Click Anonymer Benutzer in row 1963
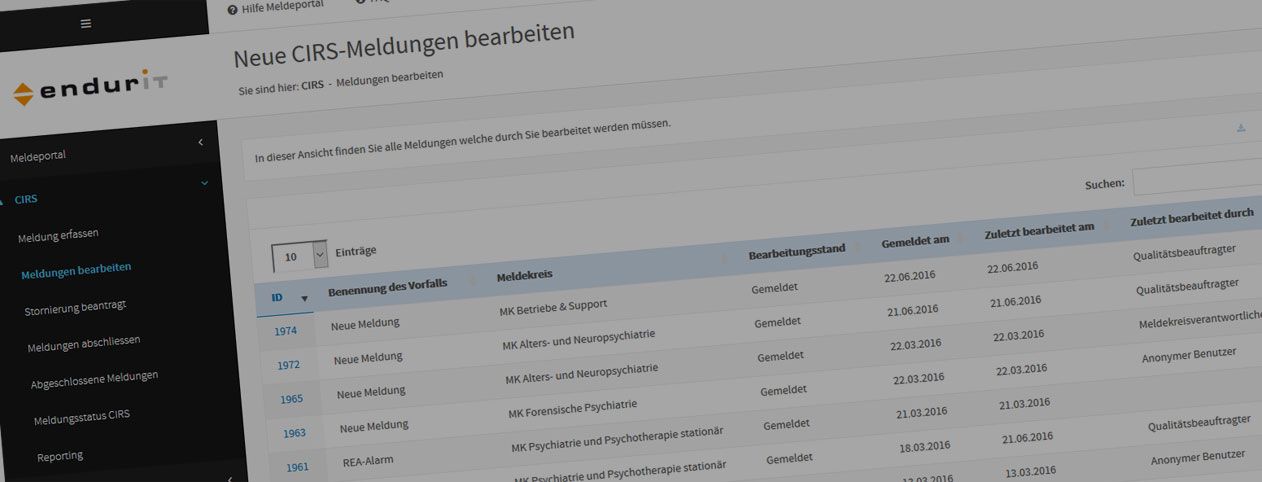 (x=1189, y=354)
